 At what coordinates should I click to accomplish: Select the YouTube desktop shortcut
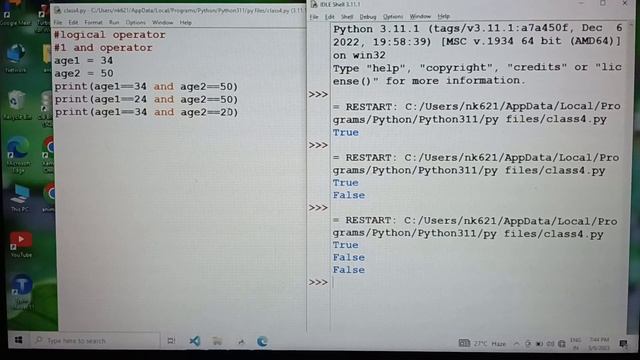click(x=21, y=244)
